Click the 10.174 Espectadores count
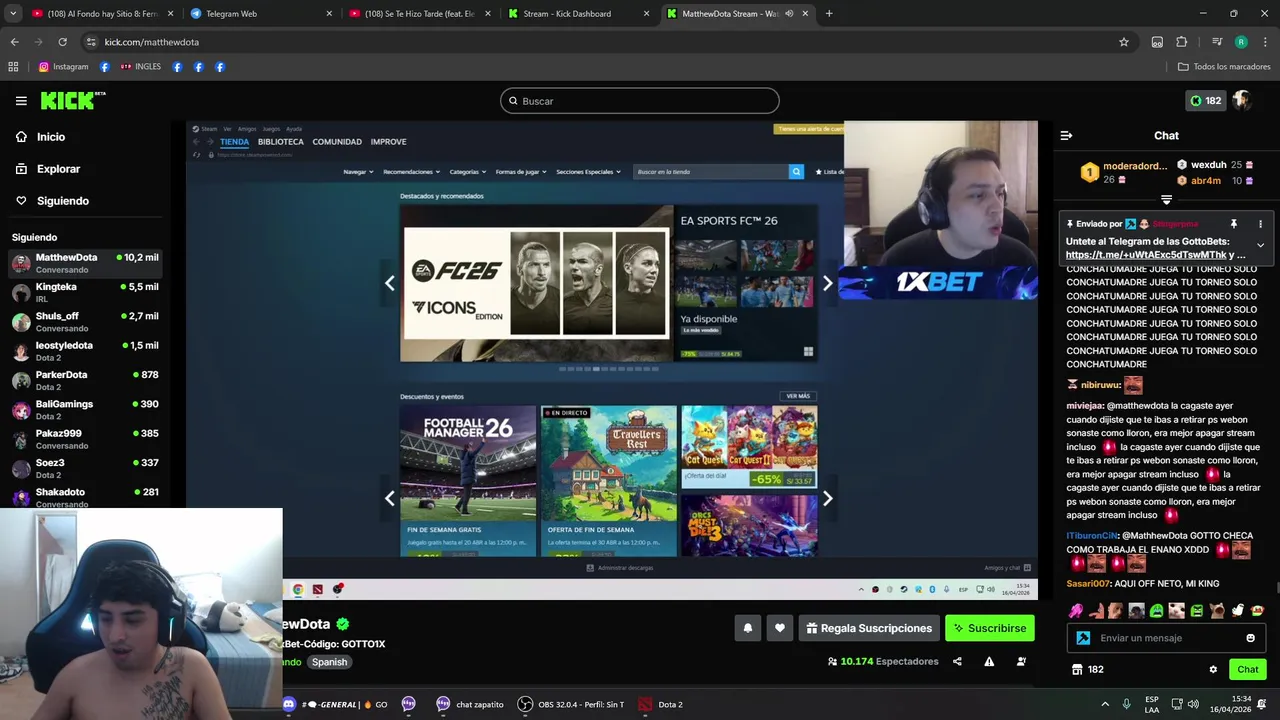The image size is (1280, 720). coord(883,661)
